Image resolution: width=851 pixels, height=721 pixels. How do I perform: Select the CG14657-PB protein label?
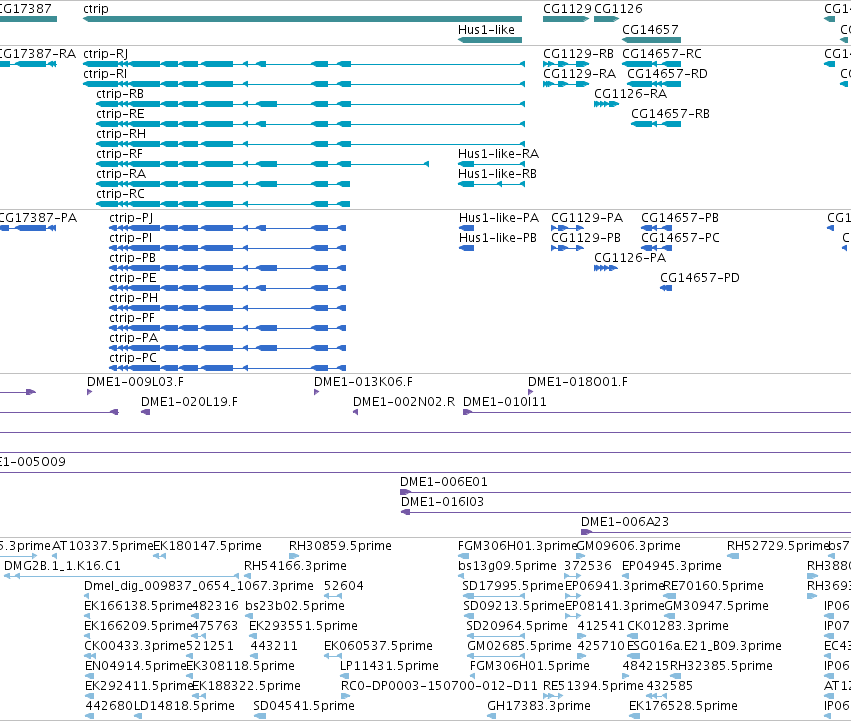[x=680, y=218]
